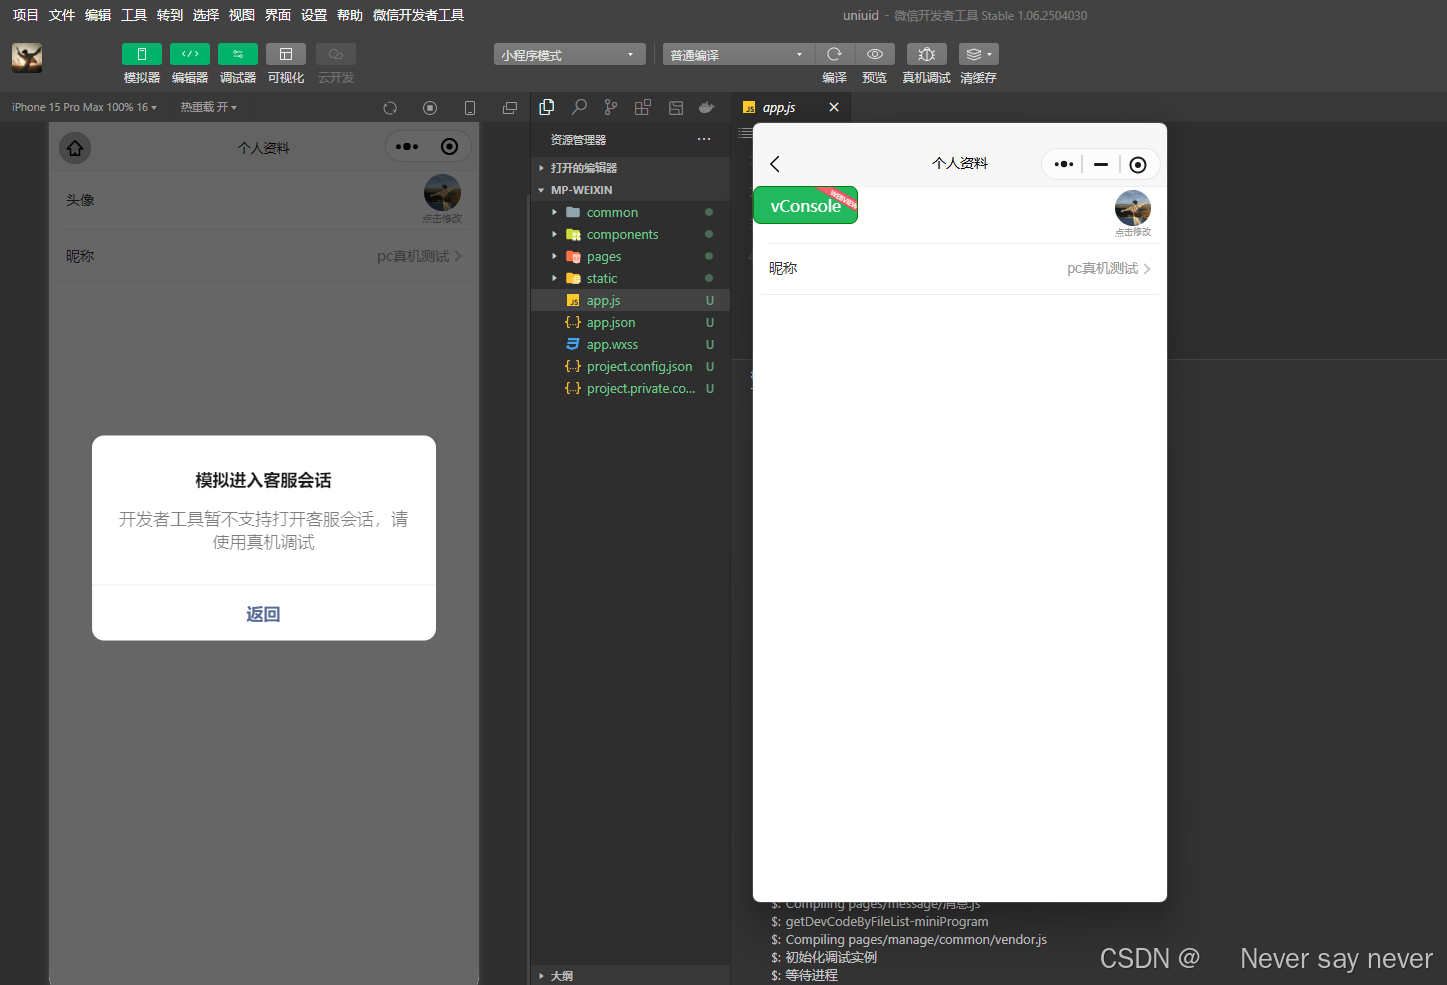
Task: Open the resource manager more options (…)
Action: (x=704, y=139)
